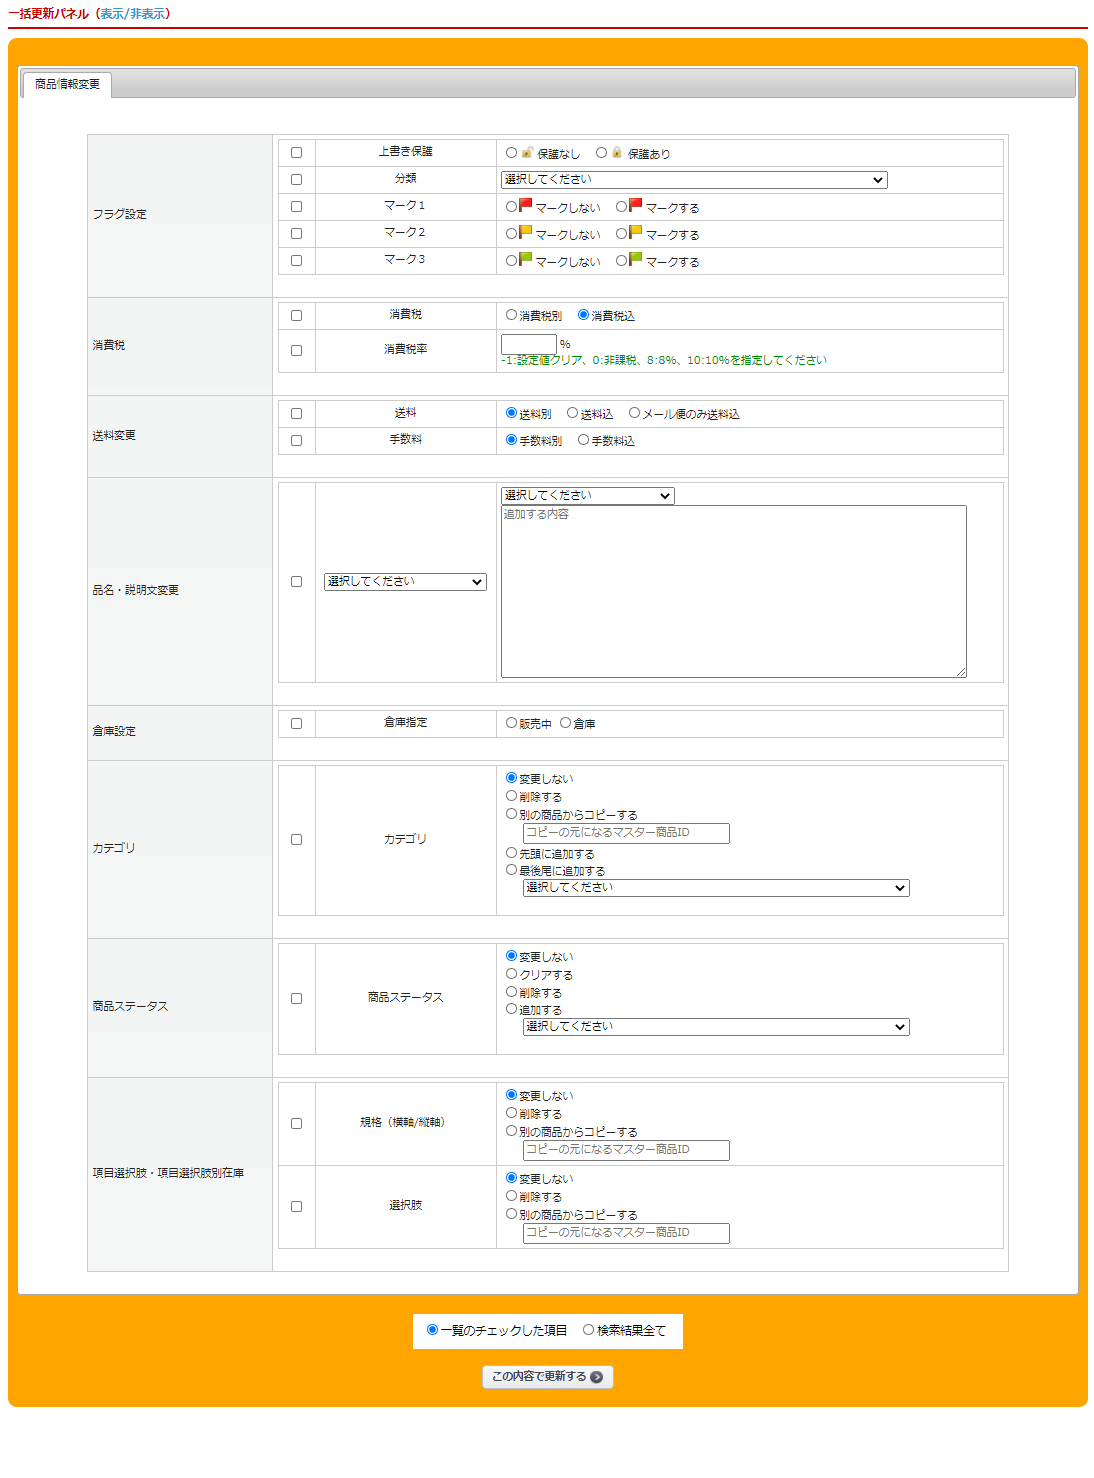Viewport: 1094px width, 1478px height.
Task: Choose the 消費税別 radio option
Action: pyautogui.click(x=511, y=315)
